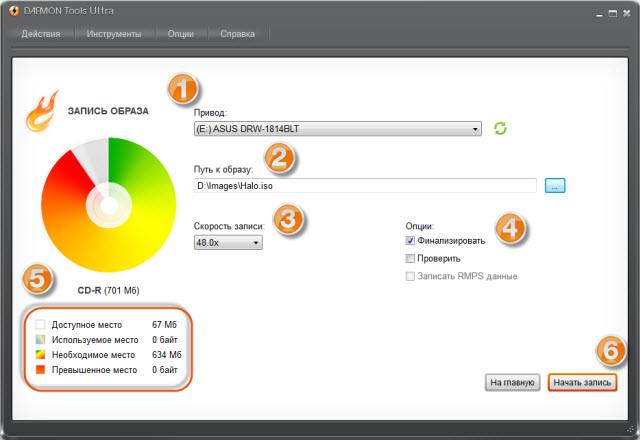Click the 67 Мб available space value
The image size is (640, 440).
pos(164,324)
